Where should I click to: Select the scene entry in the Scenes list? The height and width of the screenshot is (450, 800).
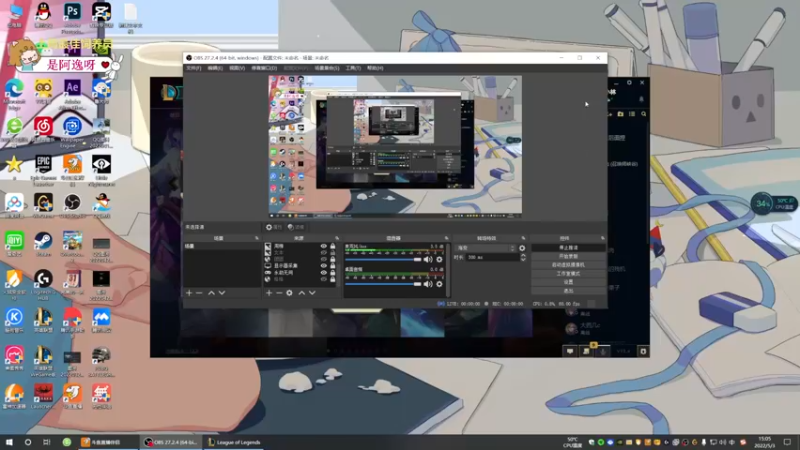222,246
